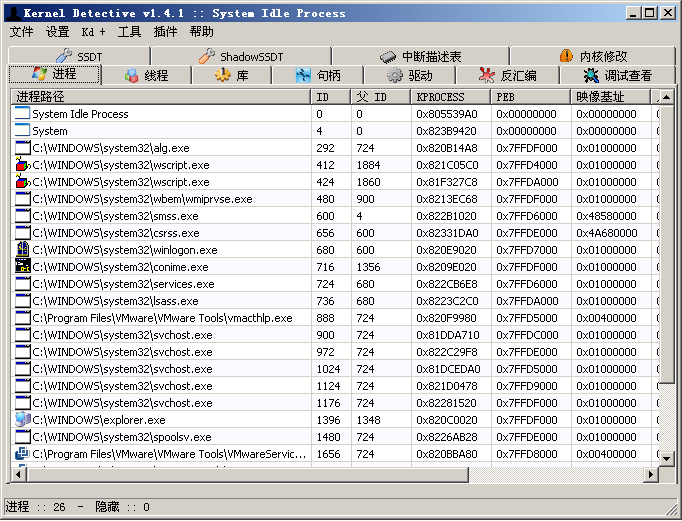This screenshot has height=521, width=682.
Task: Select the csrss.exe process row
Action: (335, 233)
